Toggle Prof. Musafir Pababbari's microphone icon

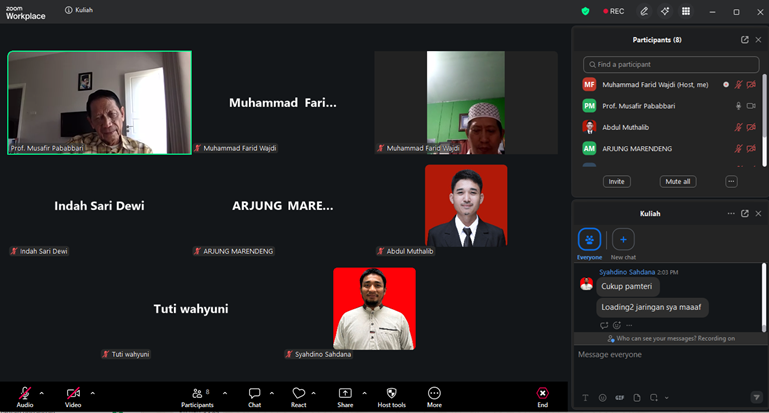coord(738,106)
